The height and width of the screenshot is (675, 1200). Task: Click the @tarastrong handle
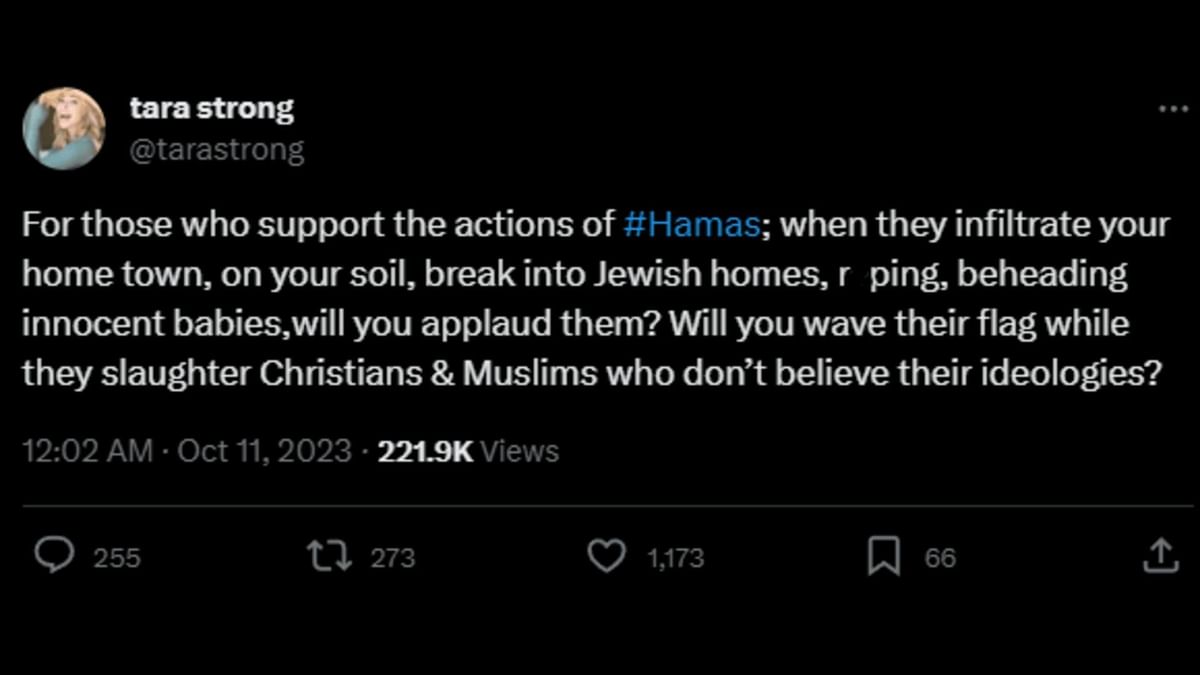[216, 150]
